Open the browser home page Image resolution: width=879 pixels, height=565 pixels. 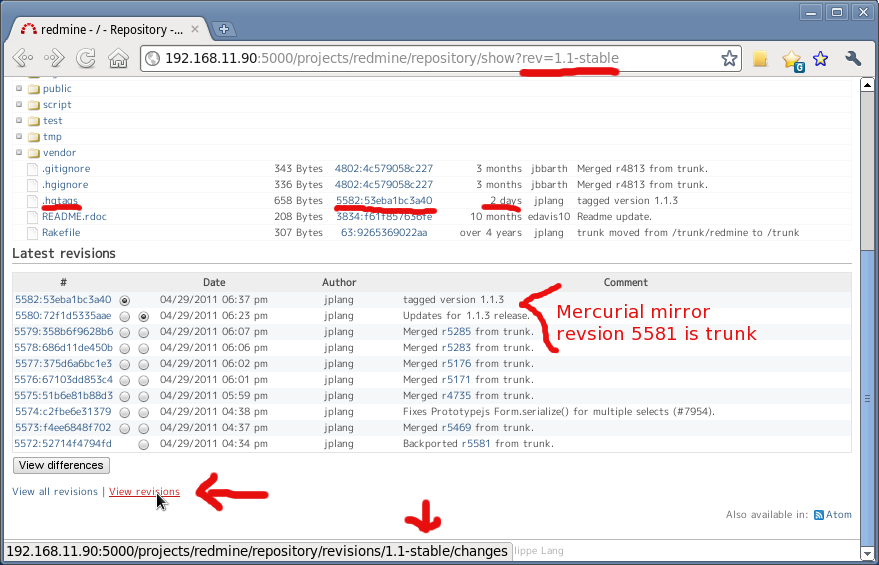pos(118,58)
